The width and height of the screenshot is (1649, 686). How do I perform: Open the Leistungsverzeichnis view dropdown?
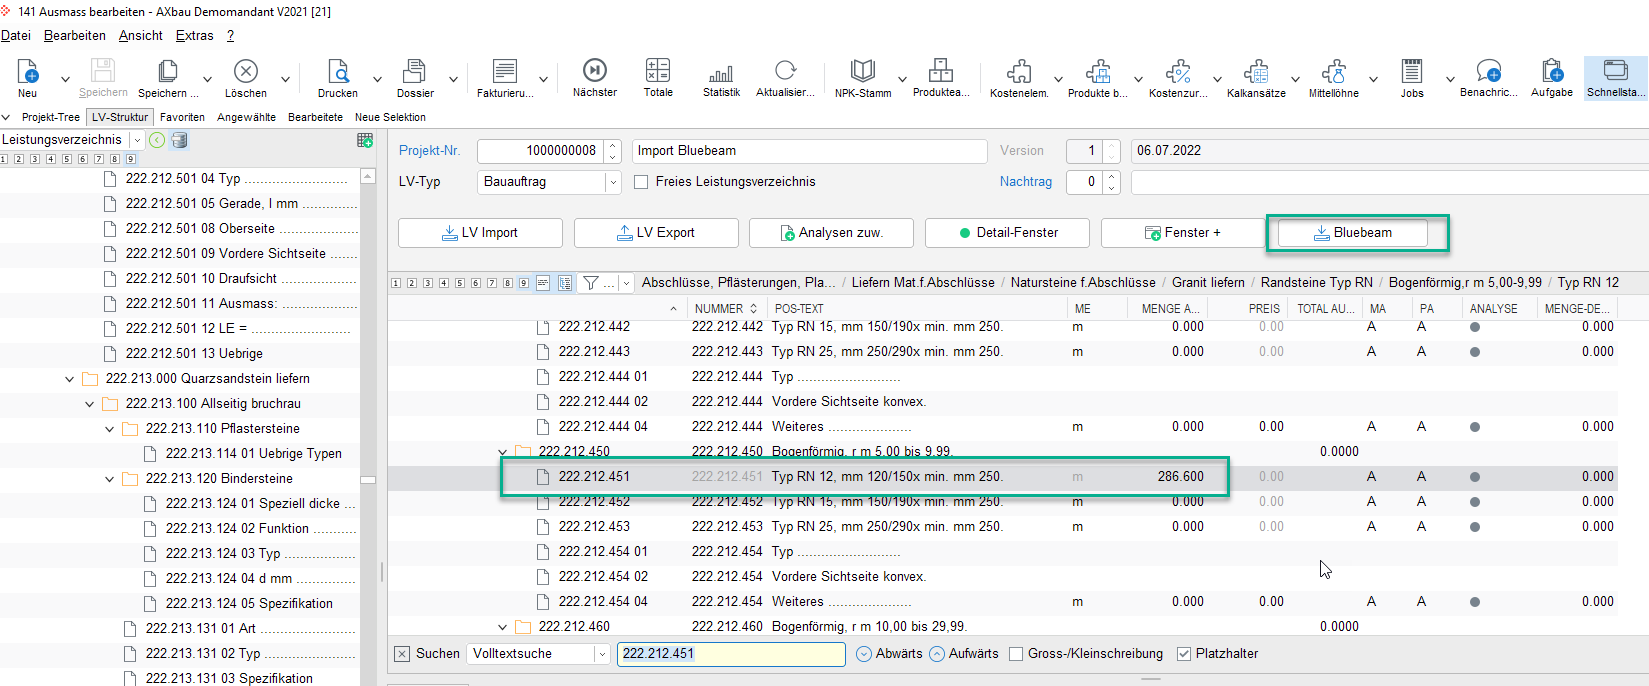click(137, 140)
